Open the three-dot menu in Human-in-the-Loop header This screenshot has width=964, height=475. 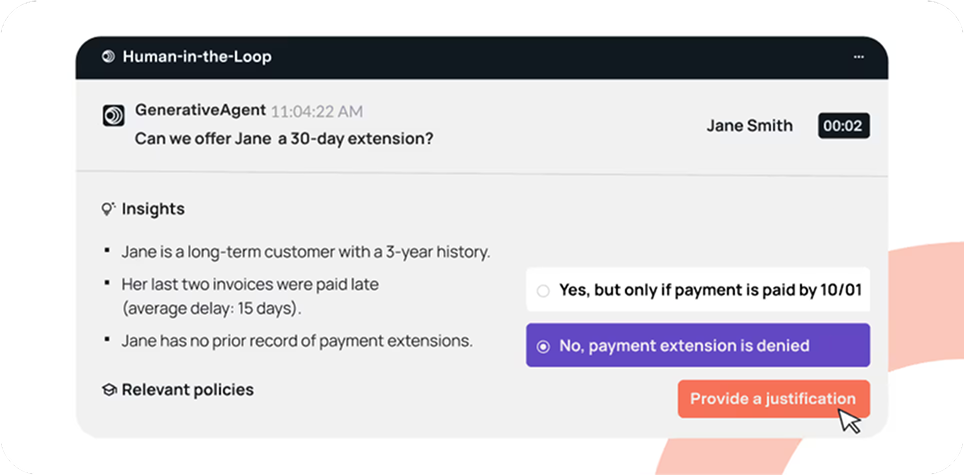pos(858,57)
